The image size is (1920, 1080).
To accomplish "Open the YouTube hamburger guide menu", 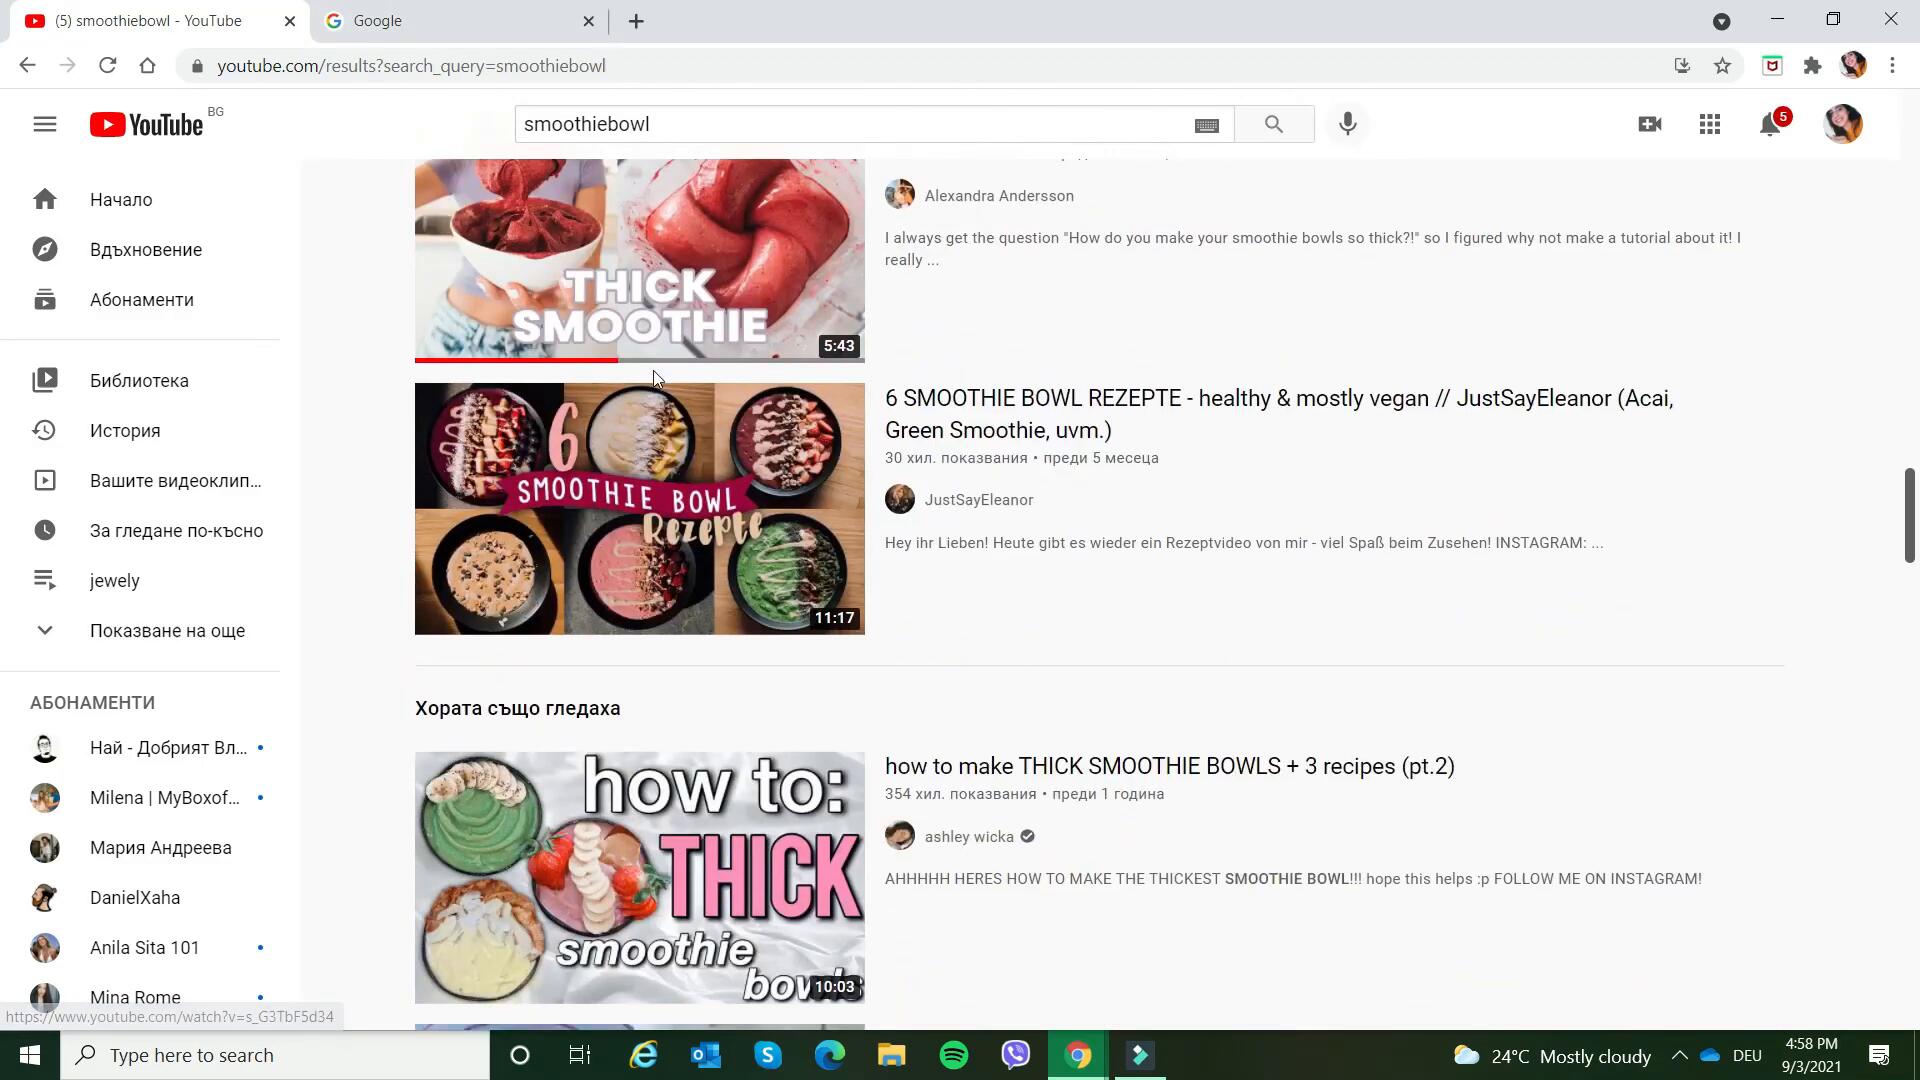I will 45,124.
